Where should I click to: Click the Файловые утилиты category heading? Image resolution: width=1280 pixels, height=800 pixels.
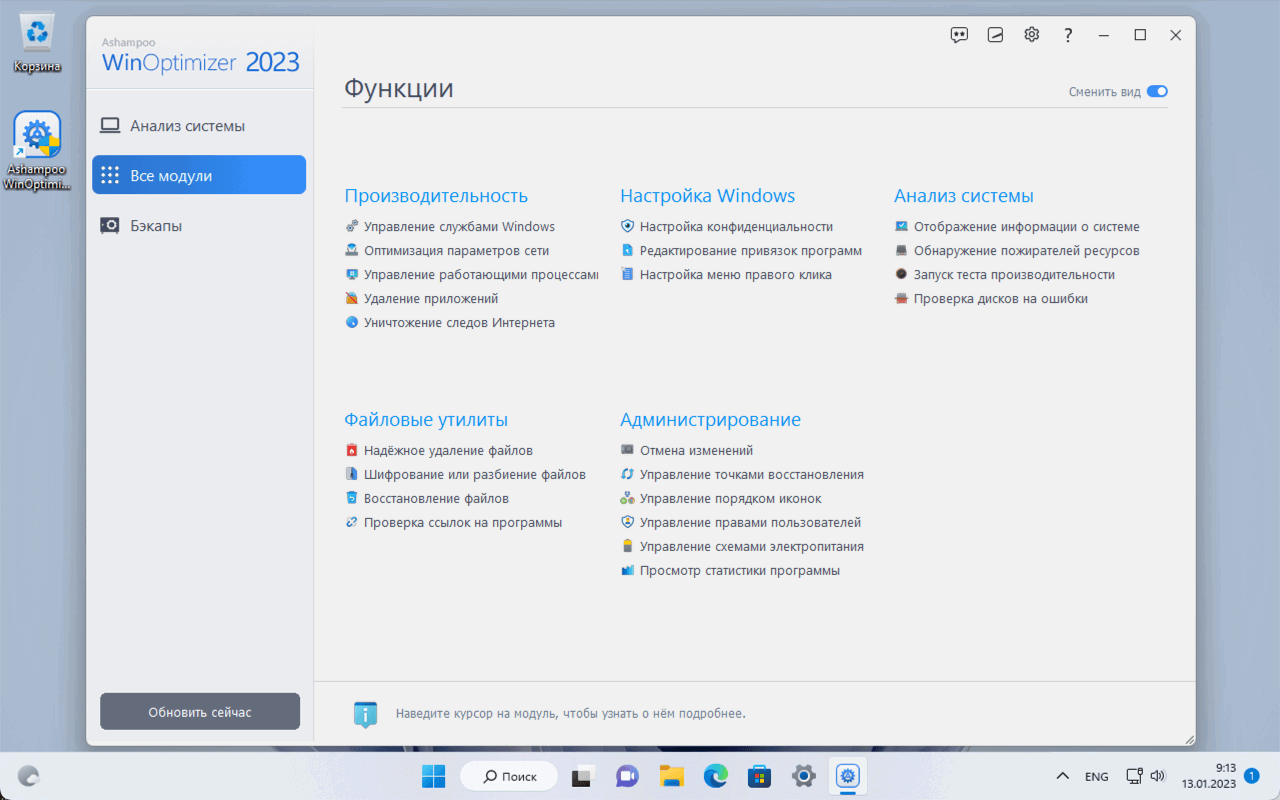coord(426,420)
